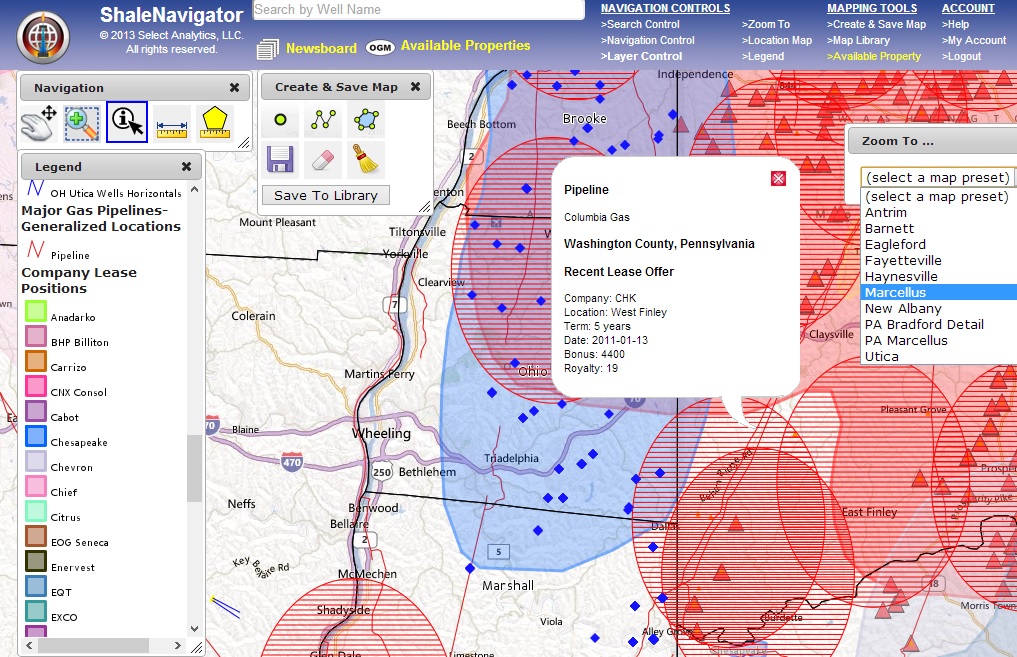Viewport: 1017px width, 657px height.
Task: Open Layer Control from navigation controls
Action: pos(641,56)
